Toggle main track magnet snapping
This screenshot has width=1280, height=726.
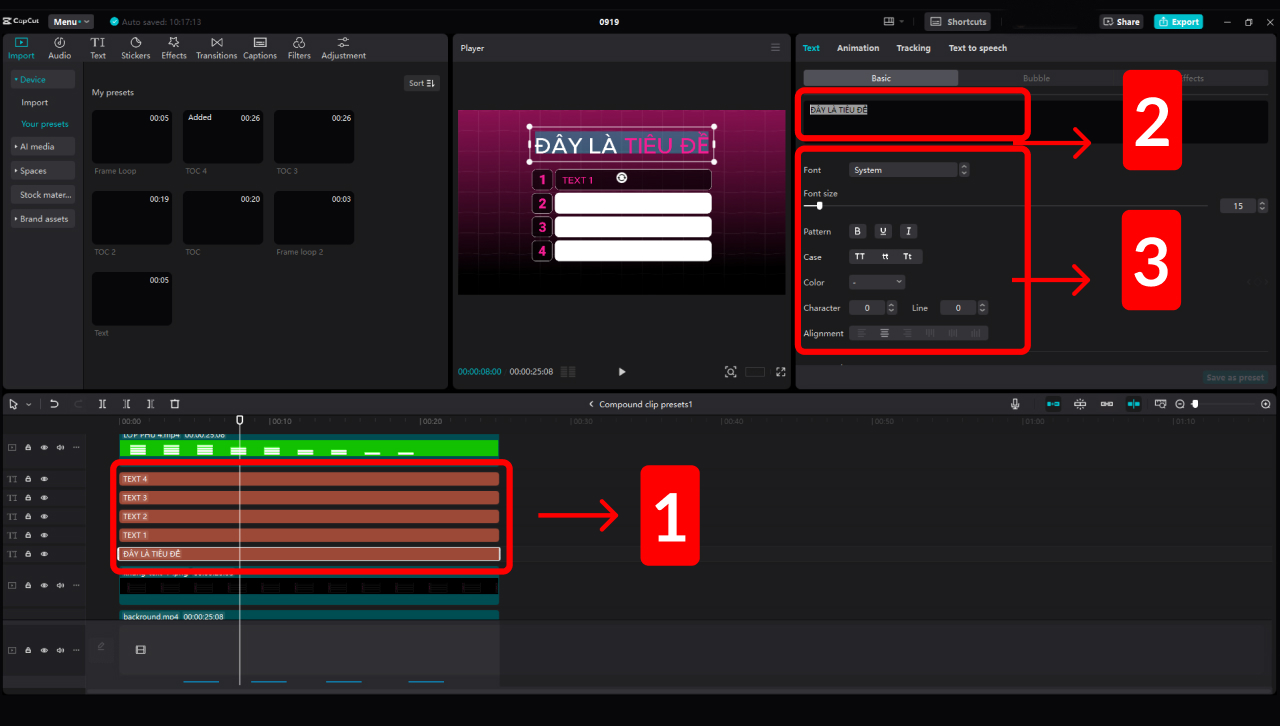point(1053,404)
